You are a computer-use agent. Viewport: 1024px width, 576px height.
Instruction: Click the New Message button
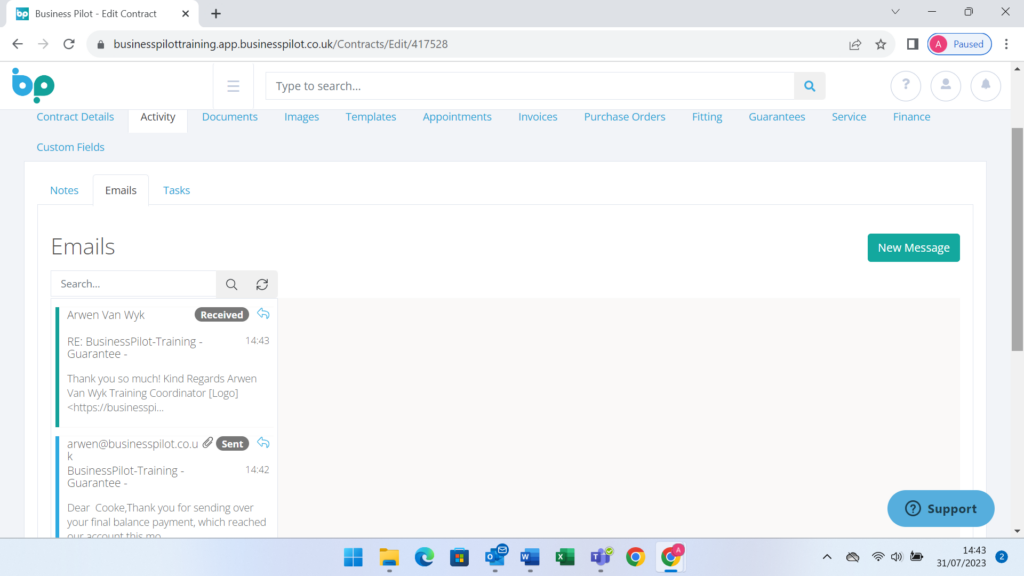914,248
